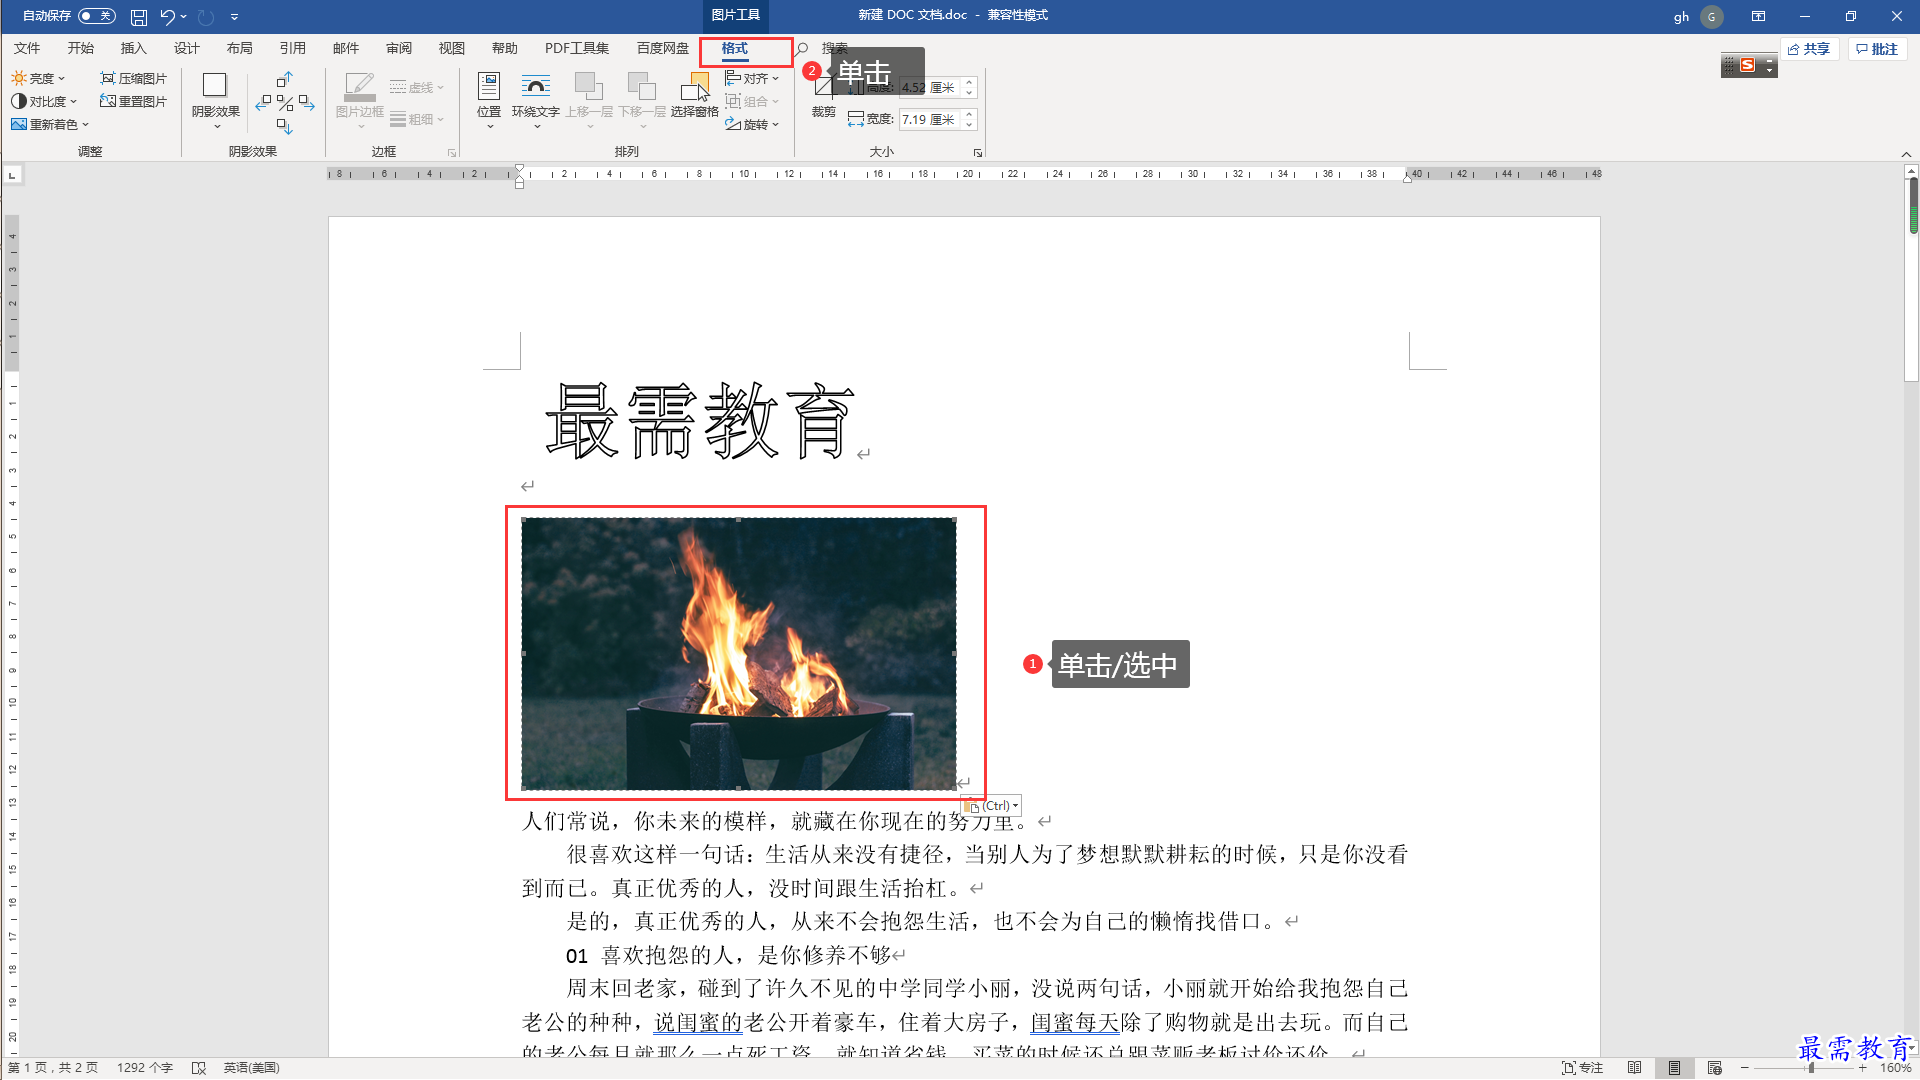Open the Paste Options (Ctrl) button
The width and height of the screenshot is (1920, 1080).
click(991, 806)
